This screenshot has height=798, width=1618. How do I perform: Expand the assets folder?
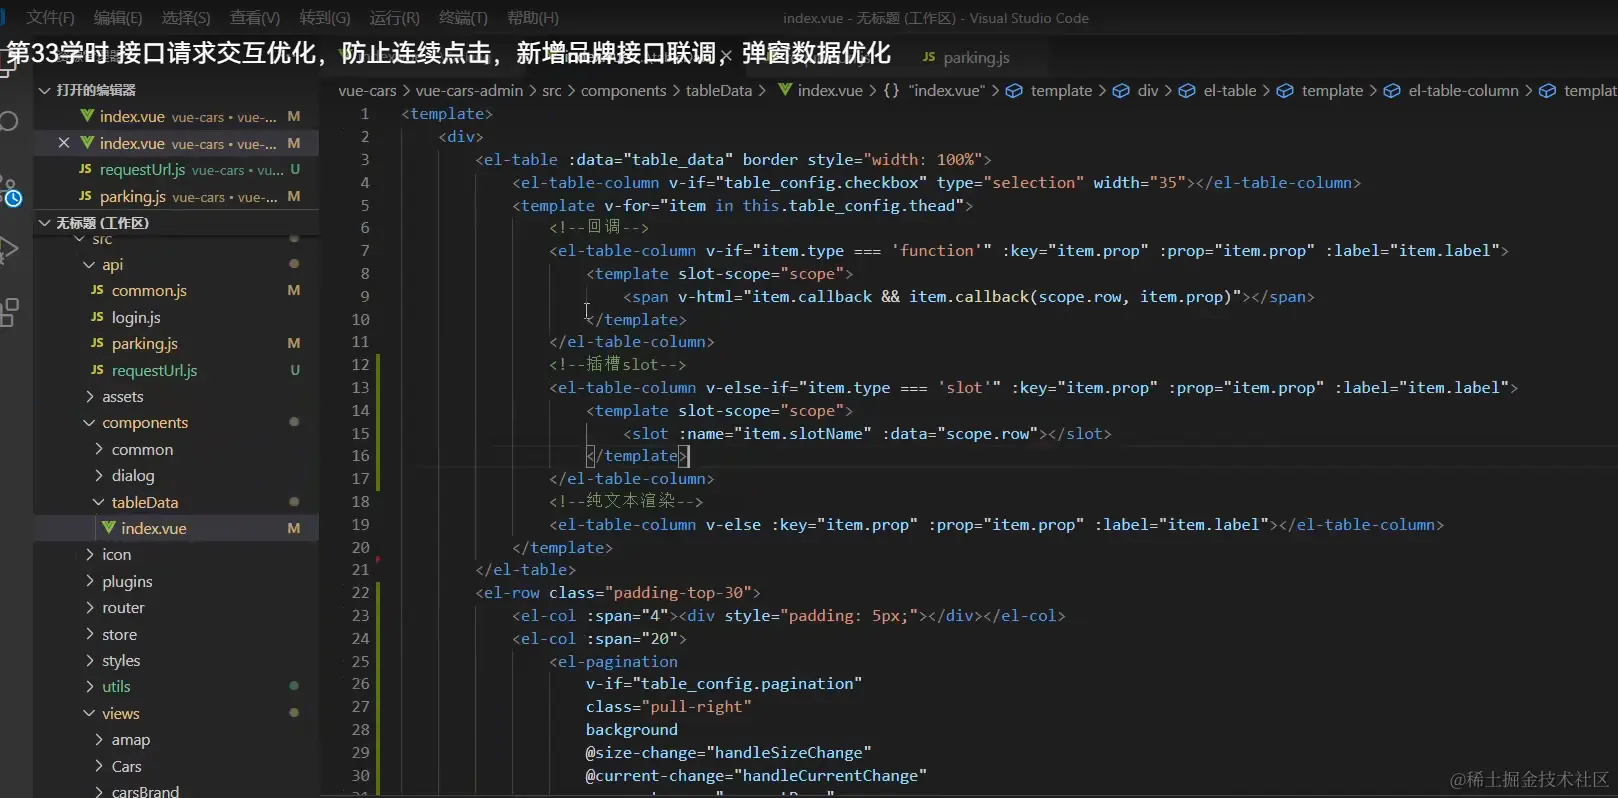[89, 396]
